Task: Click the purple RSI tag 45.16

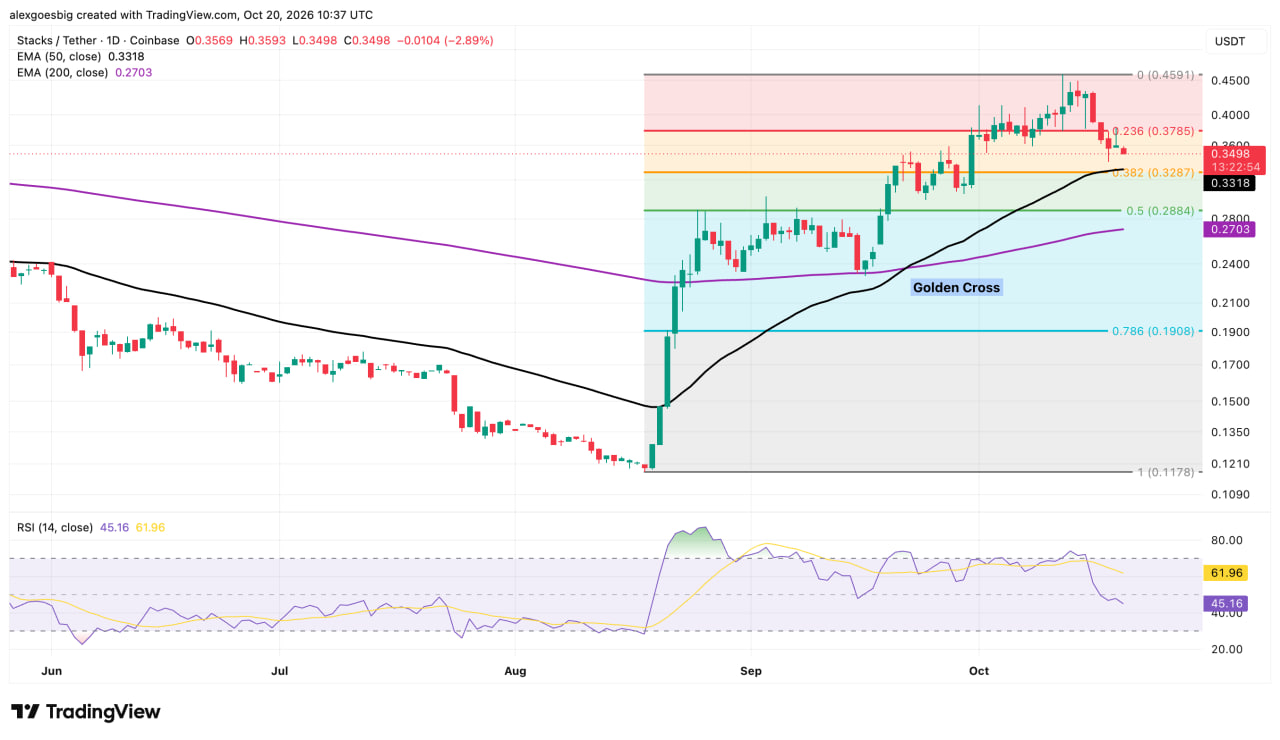Action: click(1226, 603)
